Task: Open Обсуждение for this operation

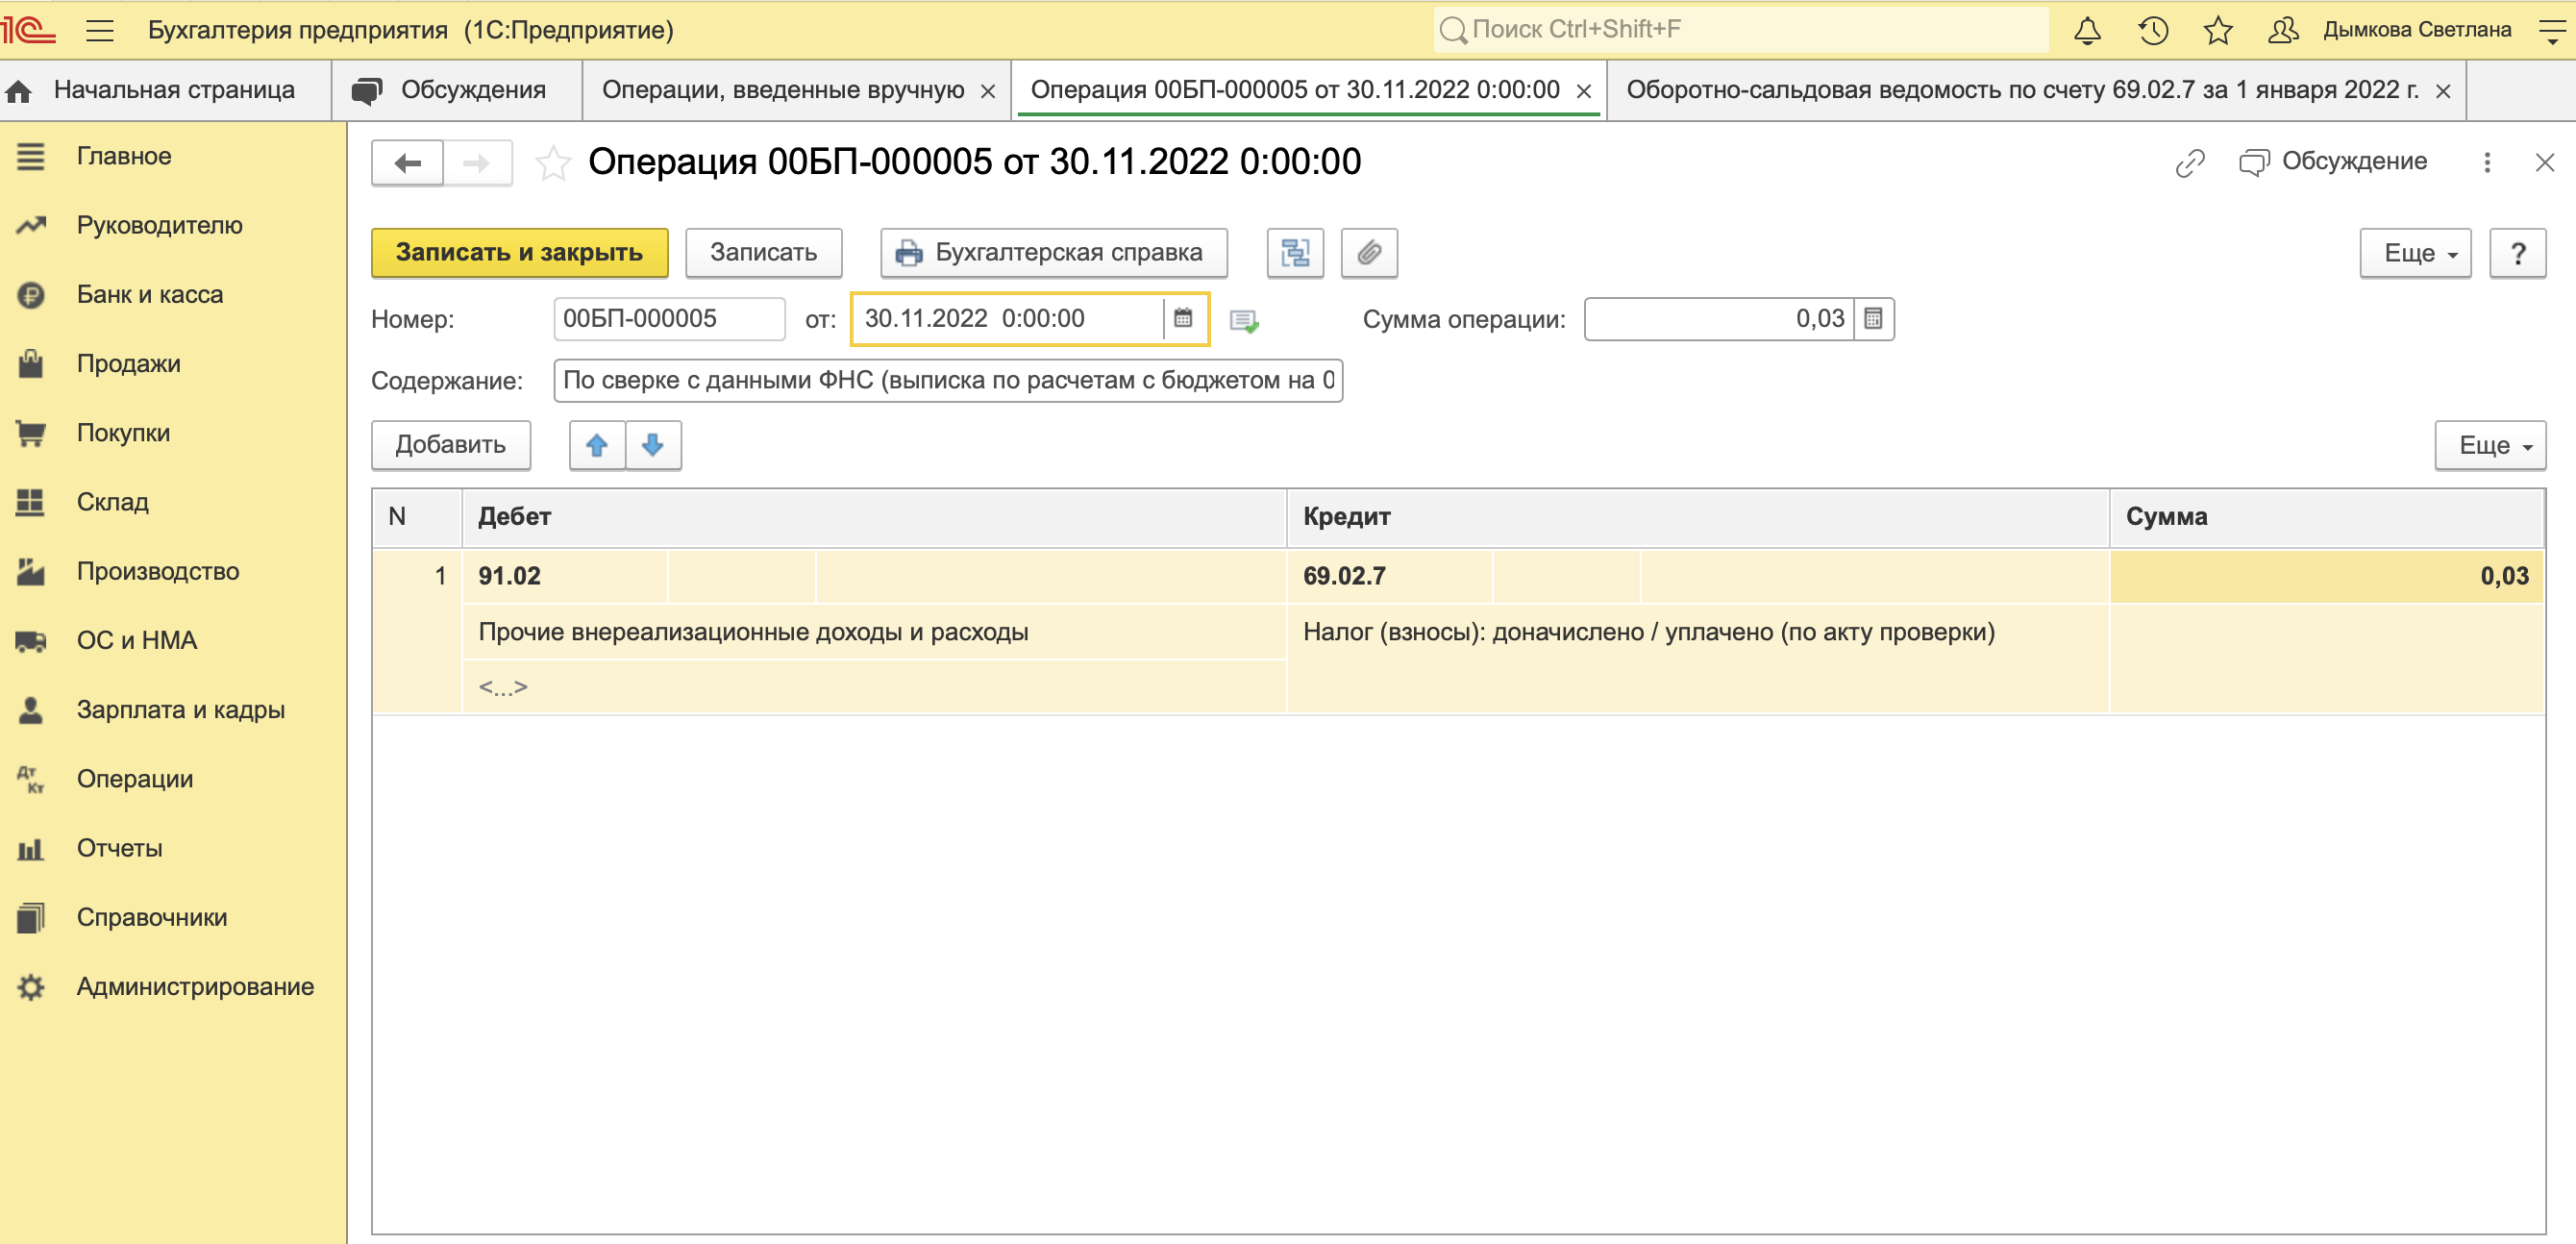Action: pos(2332,162)
